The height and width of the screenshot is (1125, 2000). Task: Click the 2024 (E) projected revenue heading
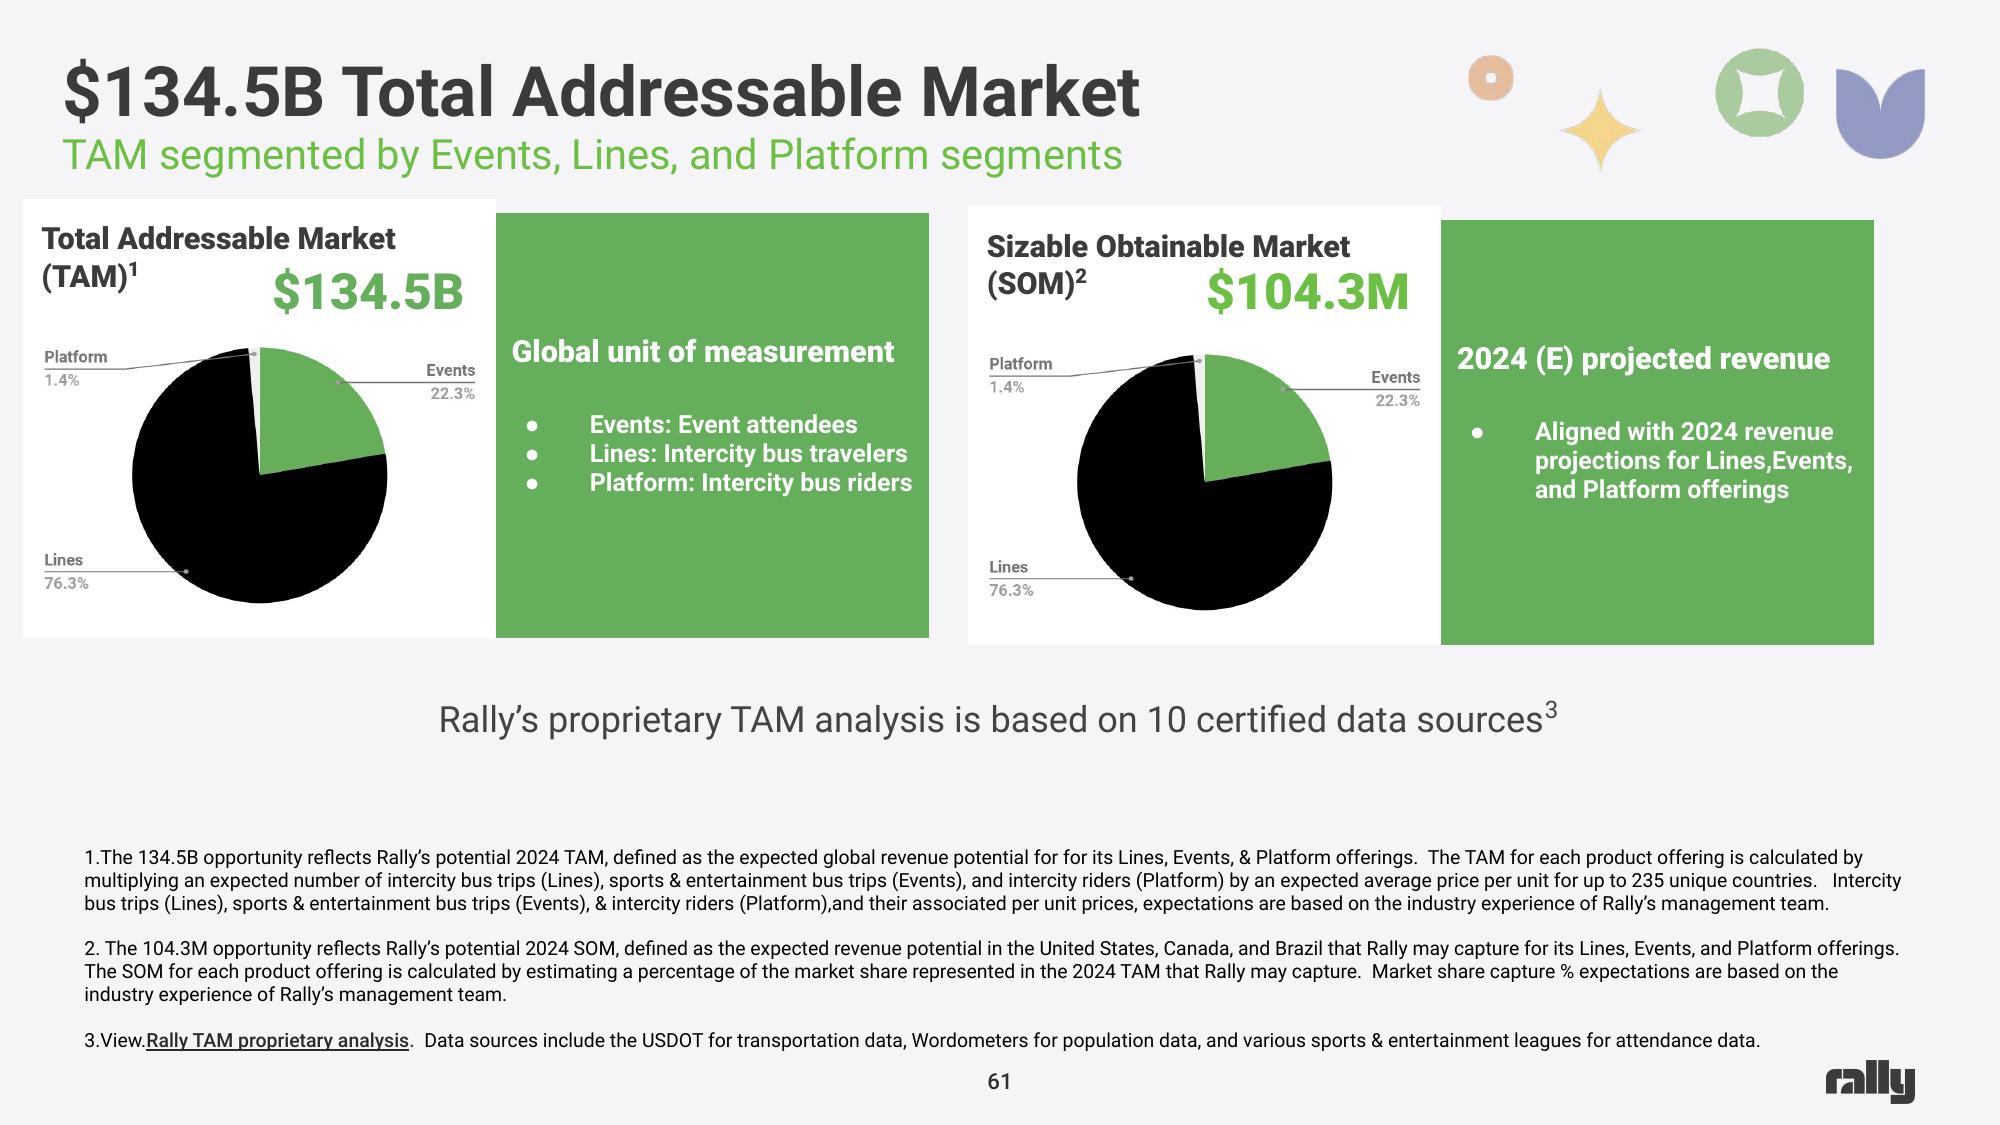click(x=1643, y=359)
